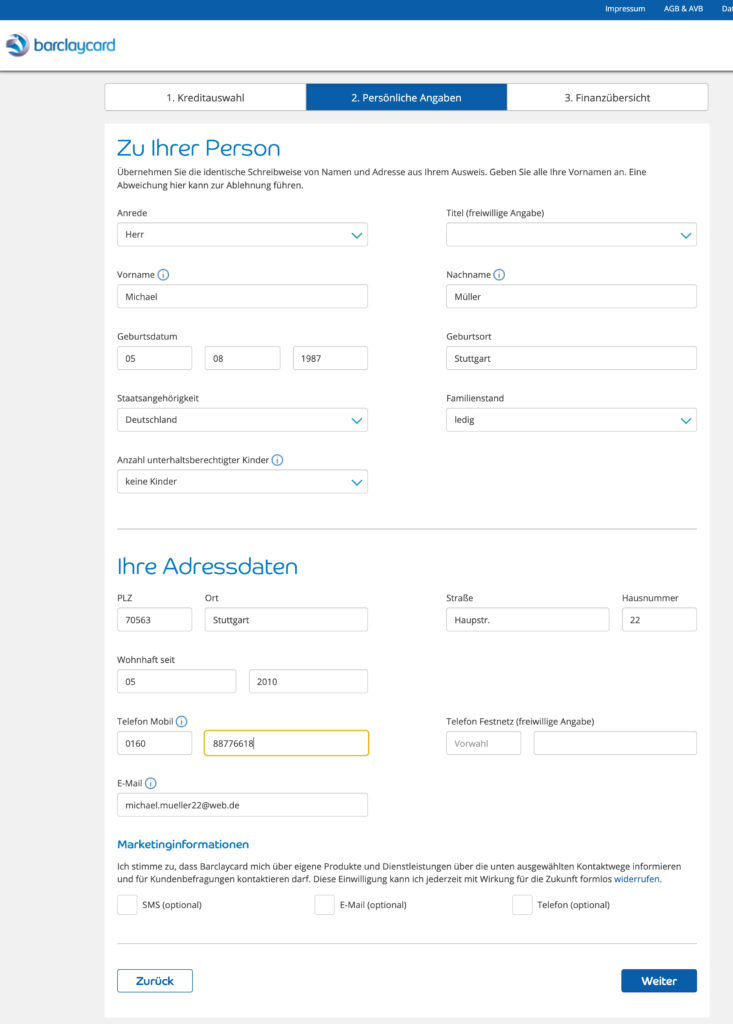Image resolution: width=733 pixels, height=1024 pixels.
Task: Tick the E-Mail (optional) checkbox
Action: pos(325,905)
